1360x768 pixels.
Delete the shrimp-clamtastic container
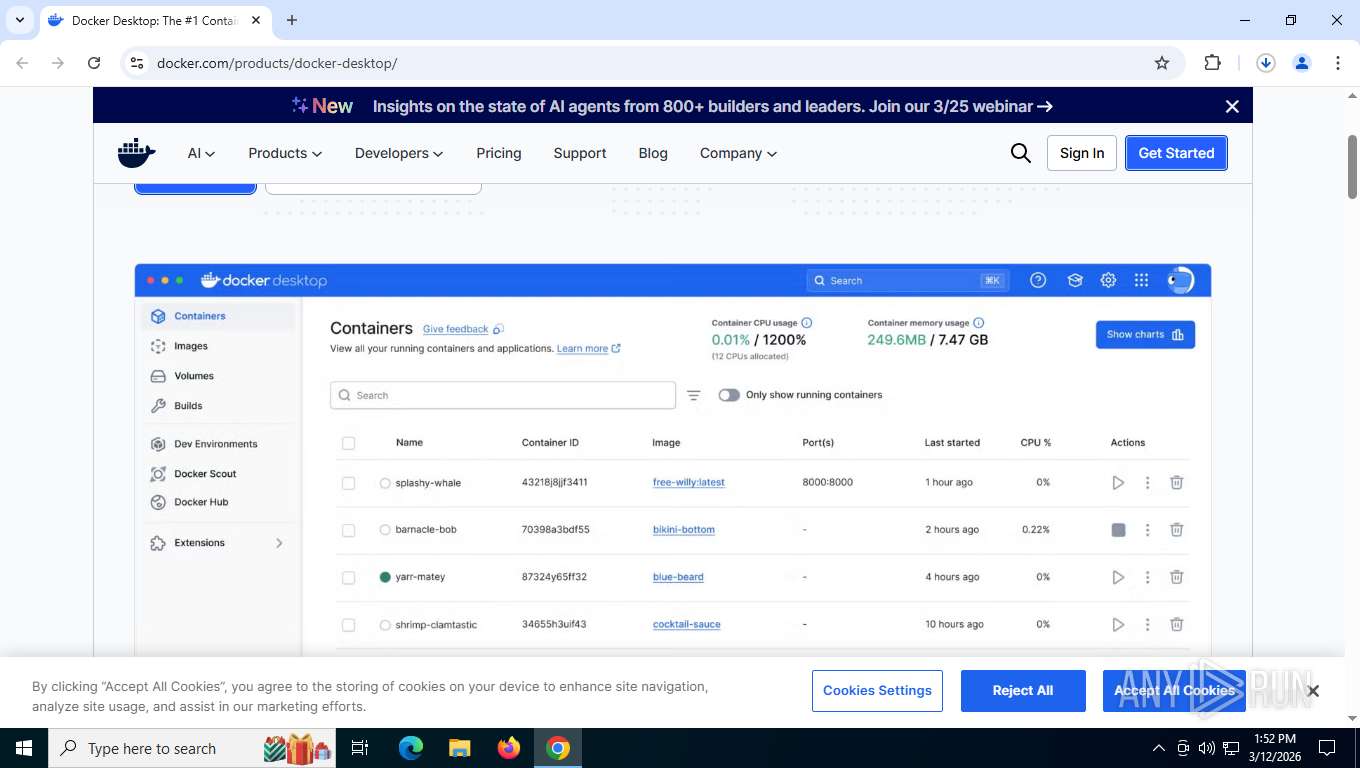pos(1177,625)
